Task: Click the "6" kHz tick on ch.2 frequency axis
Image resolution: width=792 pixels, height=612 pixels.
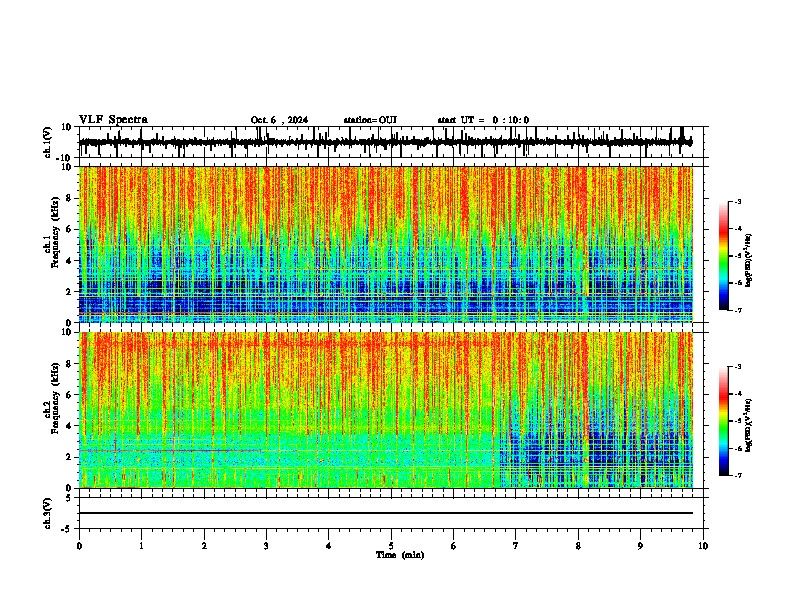Action: tap(69, 395)
